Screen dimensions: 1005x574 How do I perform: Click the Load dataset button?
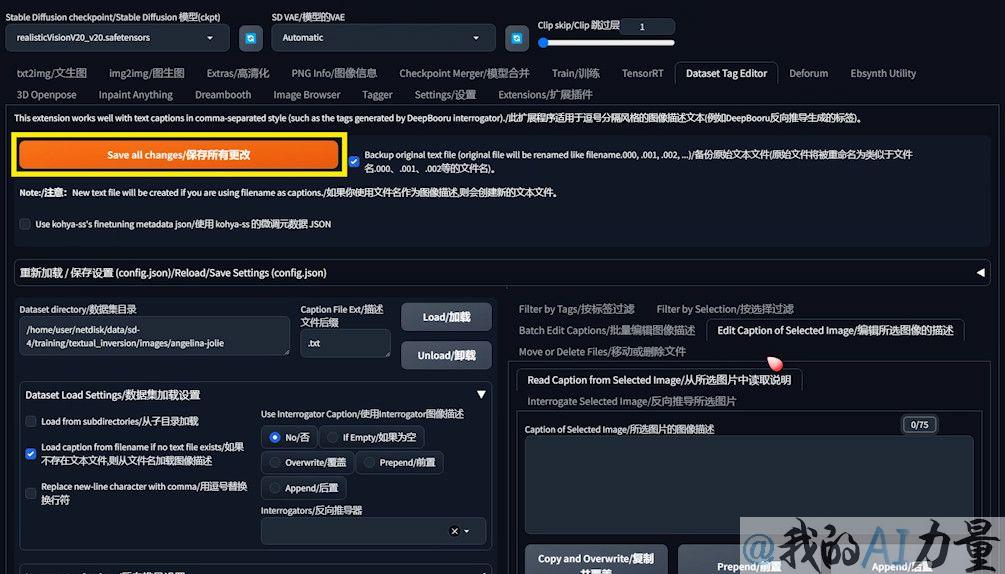(446, 317)
